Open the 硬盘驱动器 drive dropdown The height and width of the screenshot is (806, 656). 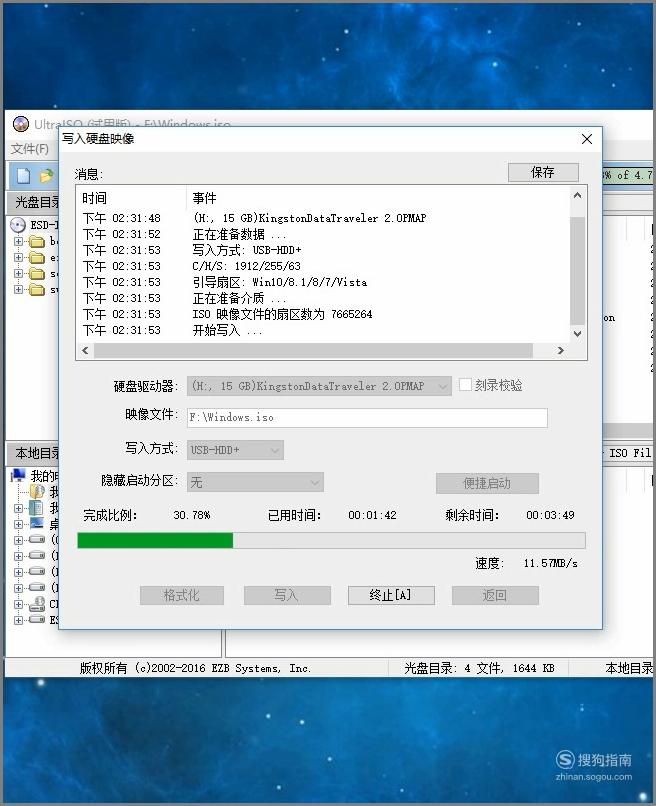[x=319, y=386]
